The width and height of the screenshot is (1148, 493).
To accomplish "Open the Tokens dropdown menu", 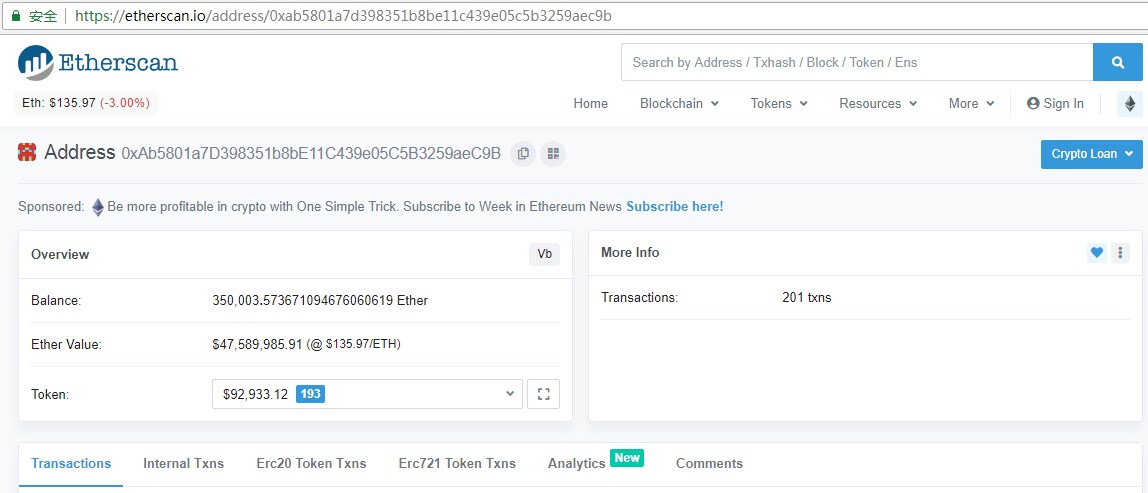I will point(779,103).
